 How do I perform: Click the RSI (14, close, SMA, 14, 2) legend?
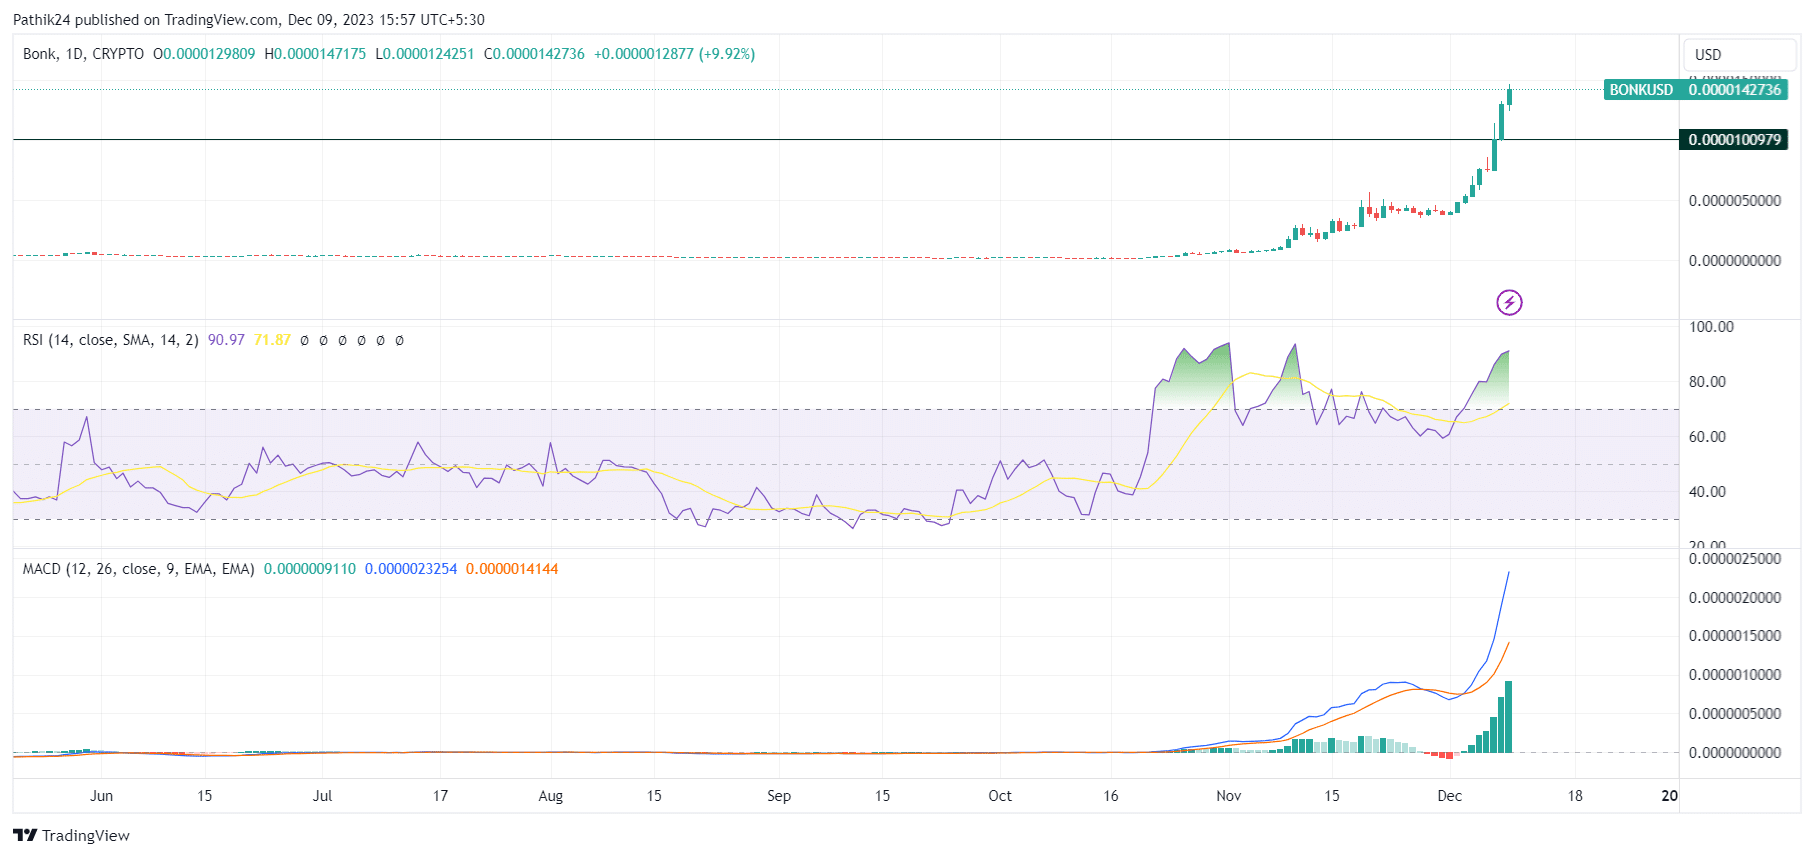[x=110, y=340]
